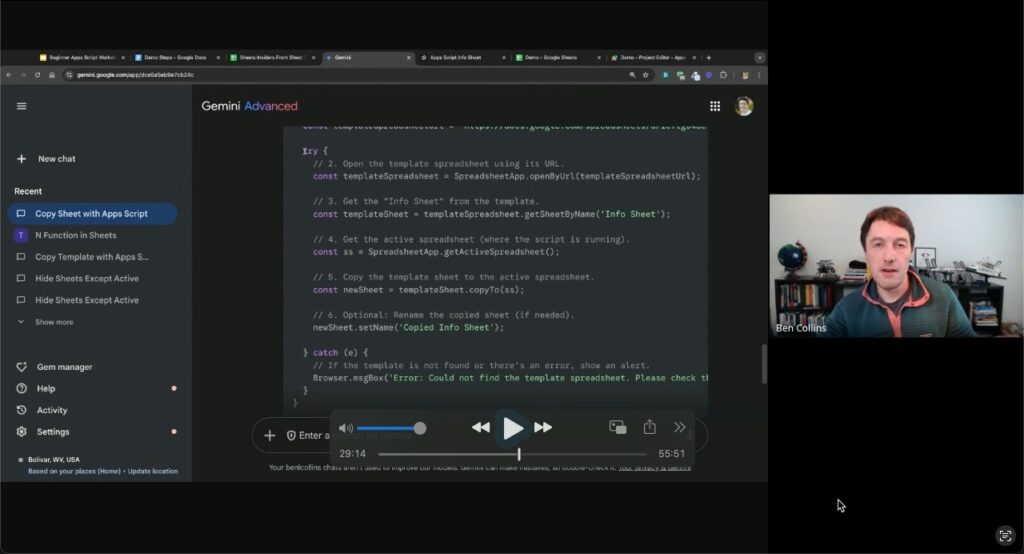Open Settings in the sidebar
Viewport: 1024px width, 554px height.
43,432
